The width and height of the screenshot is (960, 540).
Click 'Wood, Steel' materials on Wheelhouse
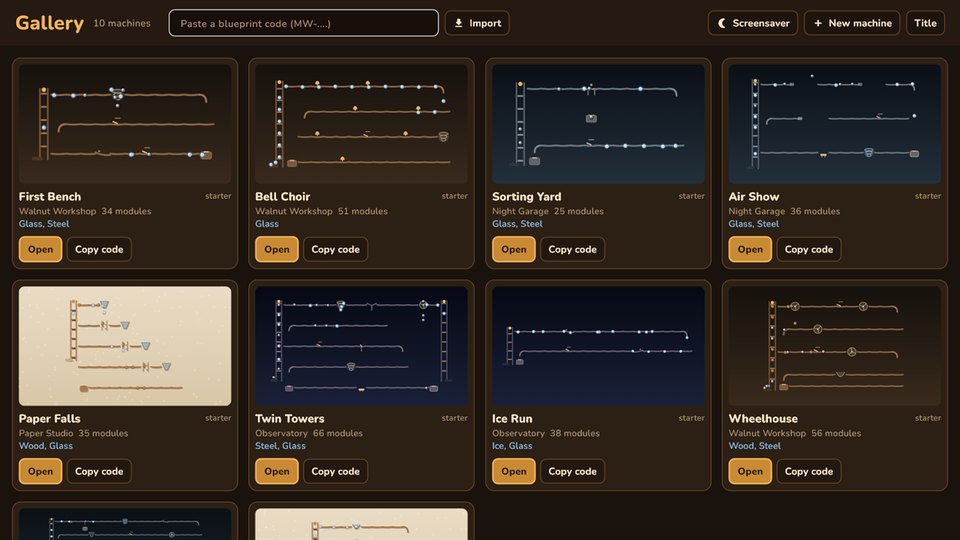click(x=754, y=446)
